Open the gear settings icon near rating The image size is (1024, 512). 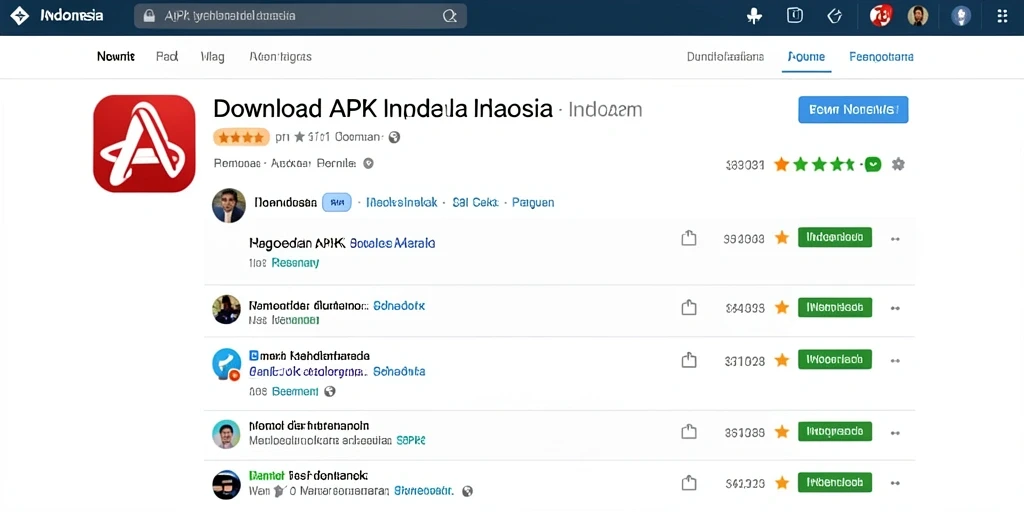point(898,165)
